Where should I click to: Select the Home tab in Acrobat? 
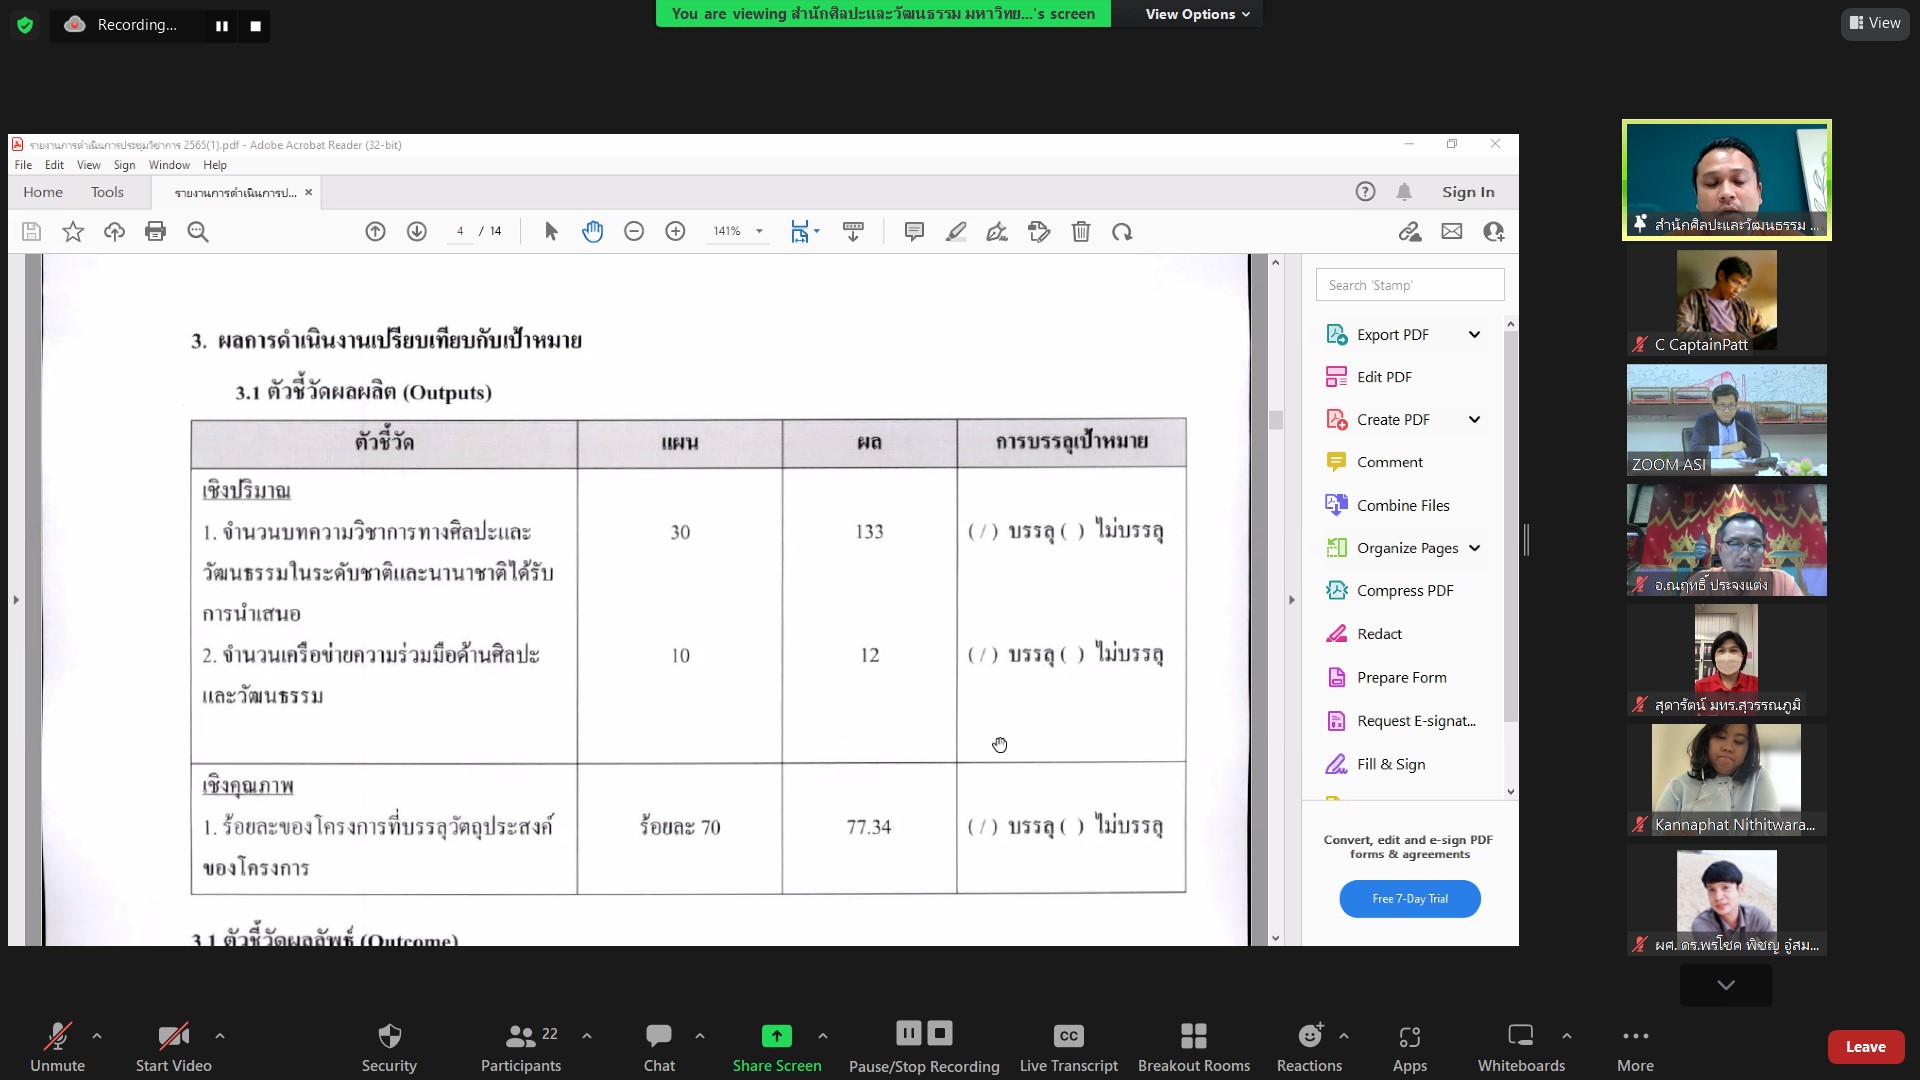[44, 191]
